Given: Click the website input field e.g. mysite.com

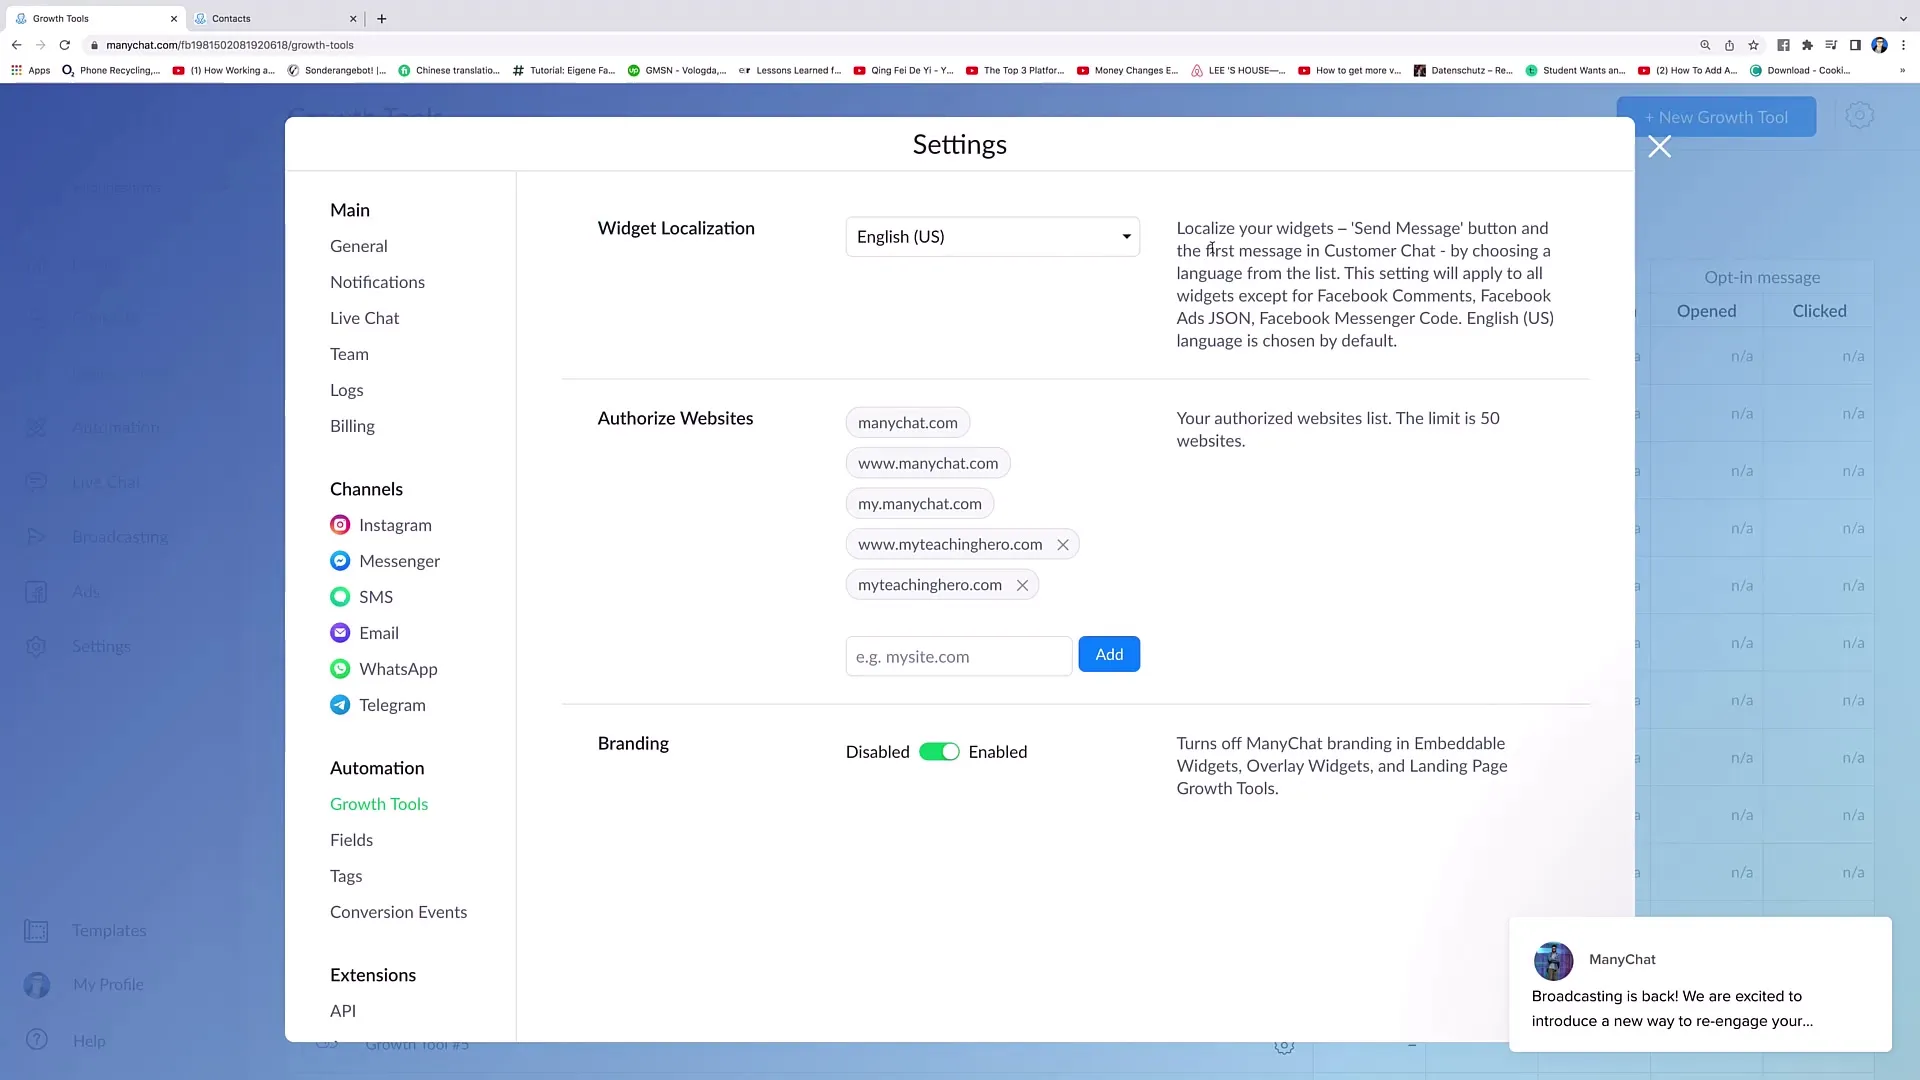Looking at the screenshot, I should (x=959, y=656).
